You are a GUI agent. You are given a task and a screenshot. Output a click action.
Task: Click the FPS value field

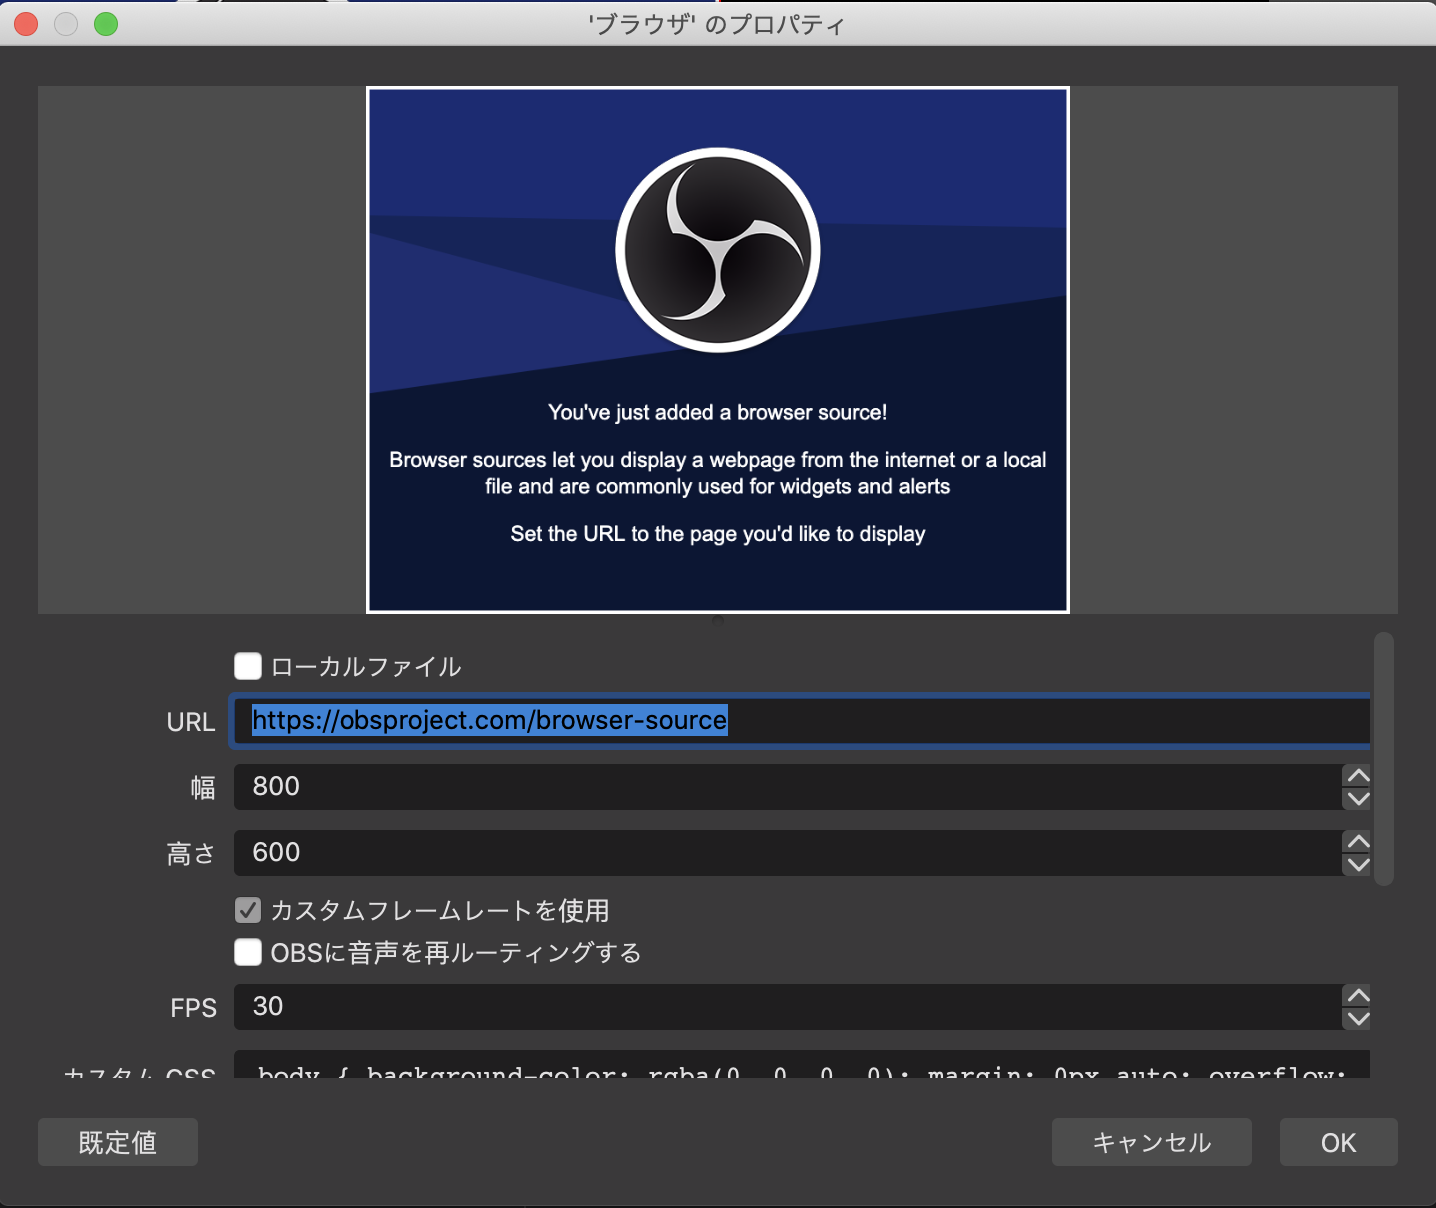(x=788, y=1007)
